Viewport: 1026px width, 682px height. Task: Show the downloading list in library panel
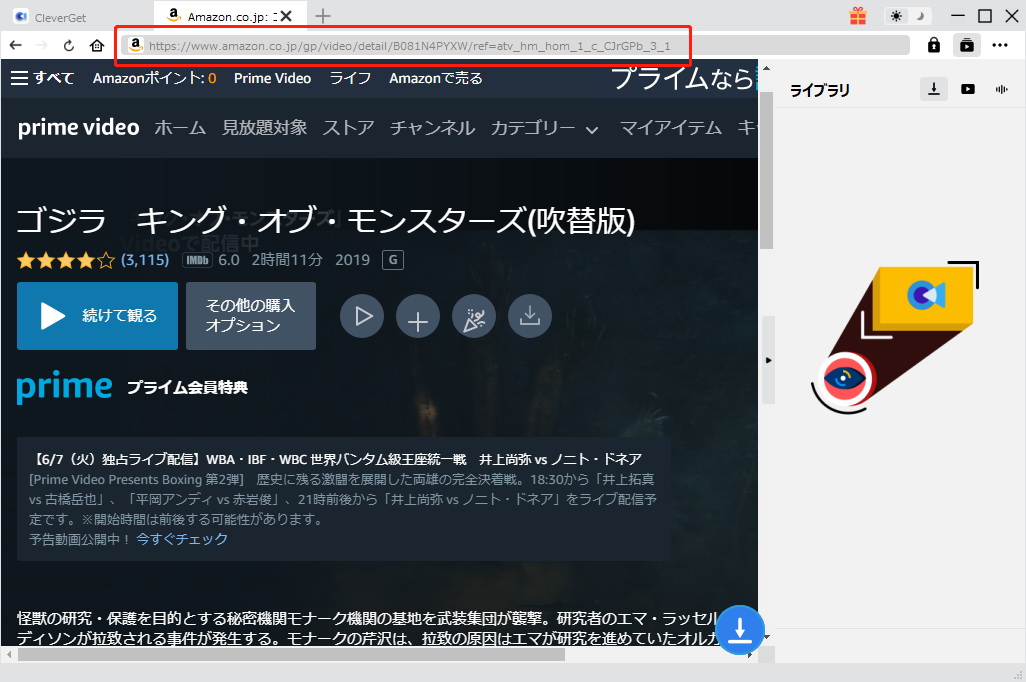tap(934, 88)
